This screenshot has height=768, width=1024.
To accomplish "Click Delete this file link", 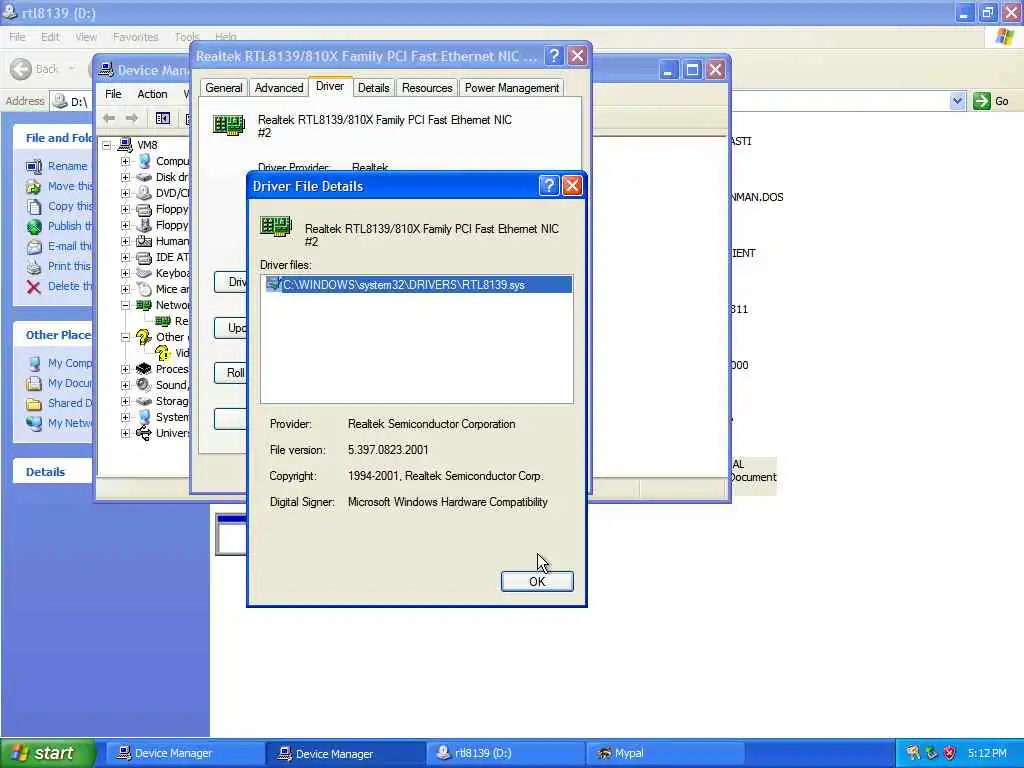I will (x=71, y=286).
